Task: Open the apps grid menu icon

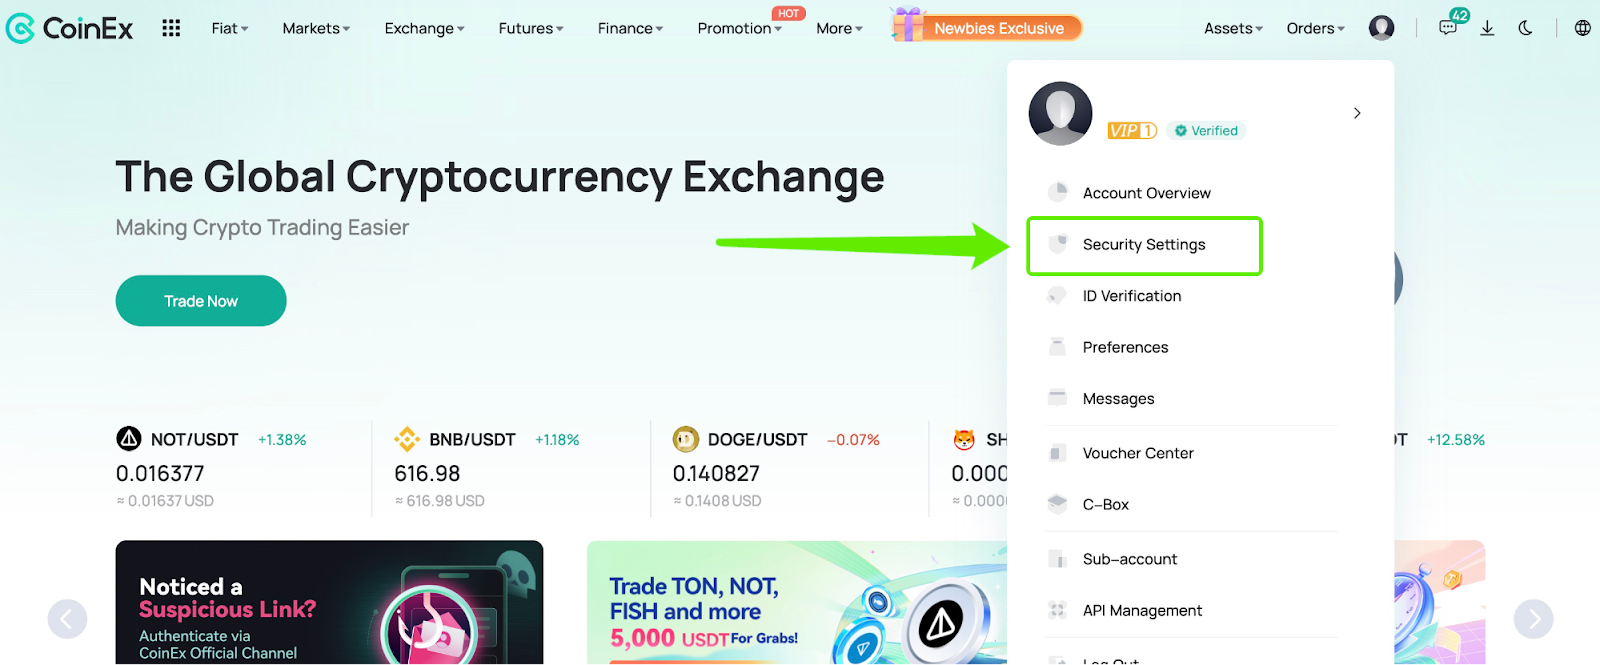Action: 171,28
